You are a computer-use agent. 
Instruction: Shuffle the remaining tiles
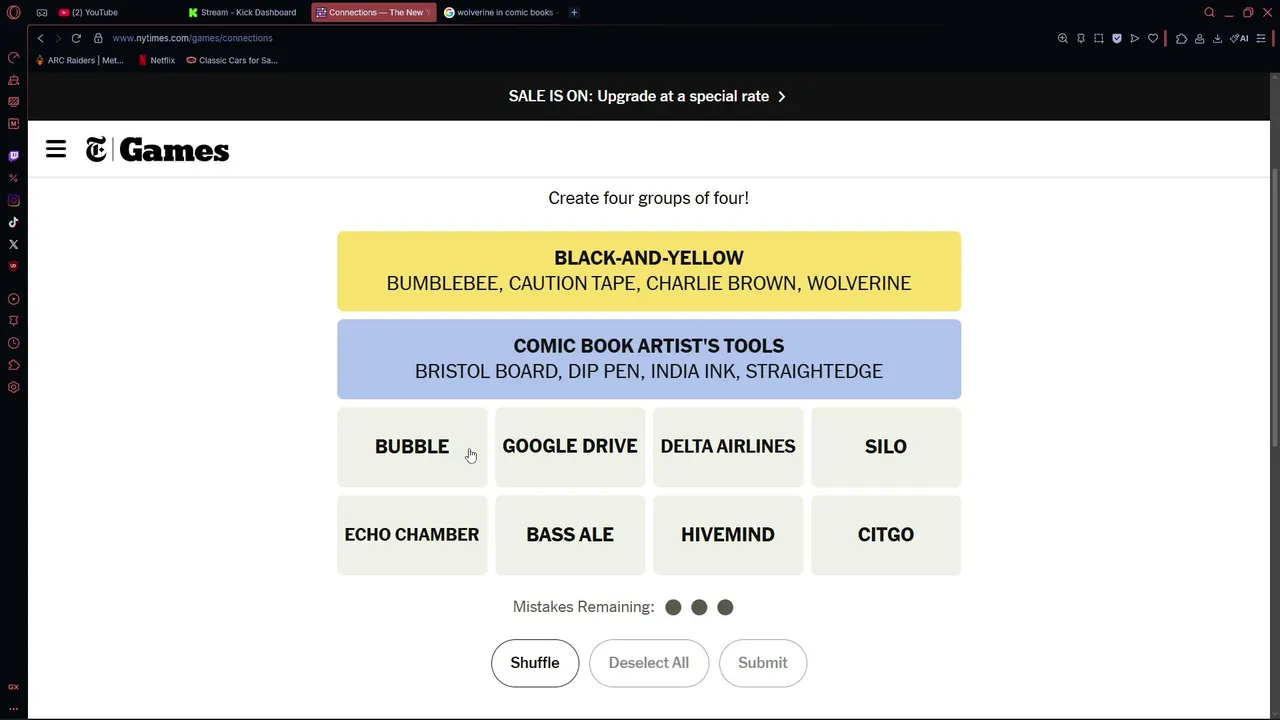coord(535,663)
